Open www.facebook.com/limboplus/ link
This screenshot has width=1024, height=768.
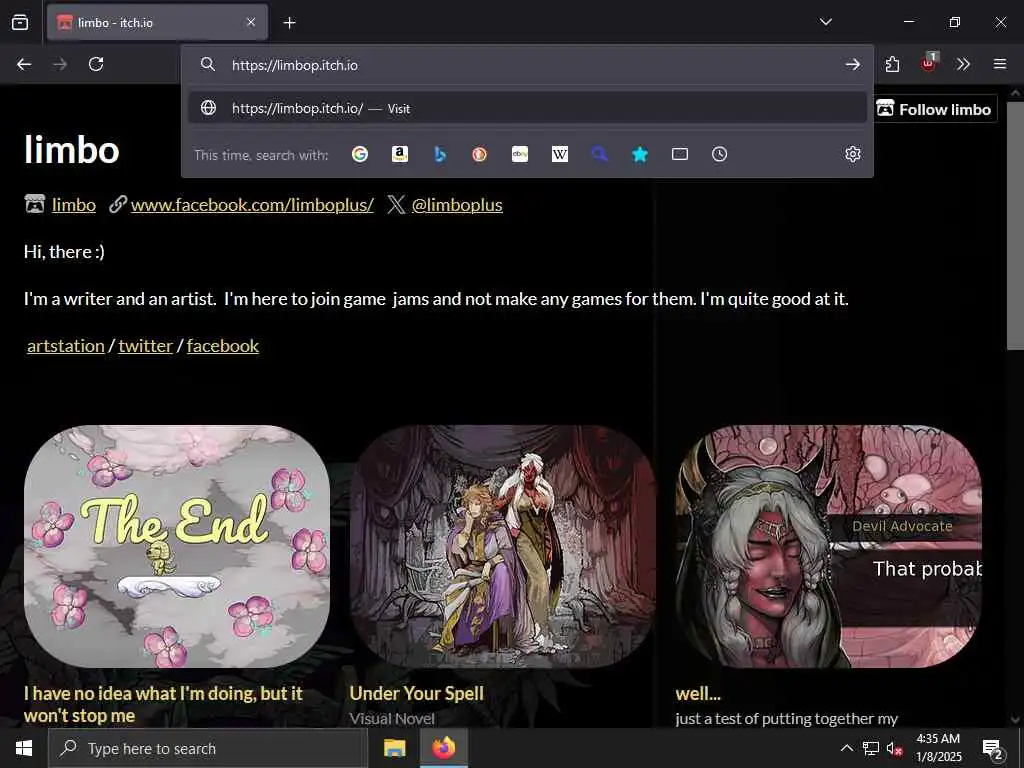coord(252,205)
